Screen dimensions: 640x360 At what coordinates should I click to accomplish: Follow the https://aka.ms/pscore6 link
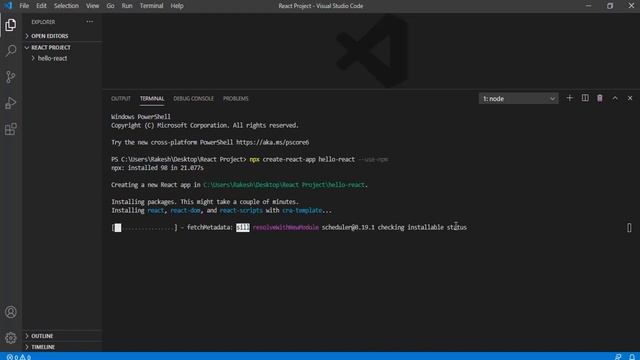pyautogui.click(x=272, y=142)
